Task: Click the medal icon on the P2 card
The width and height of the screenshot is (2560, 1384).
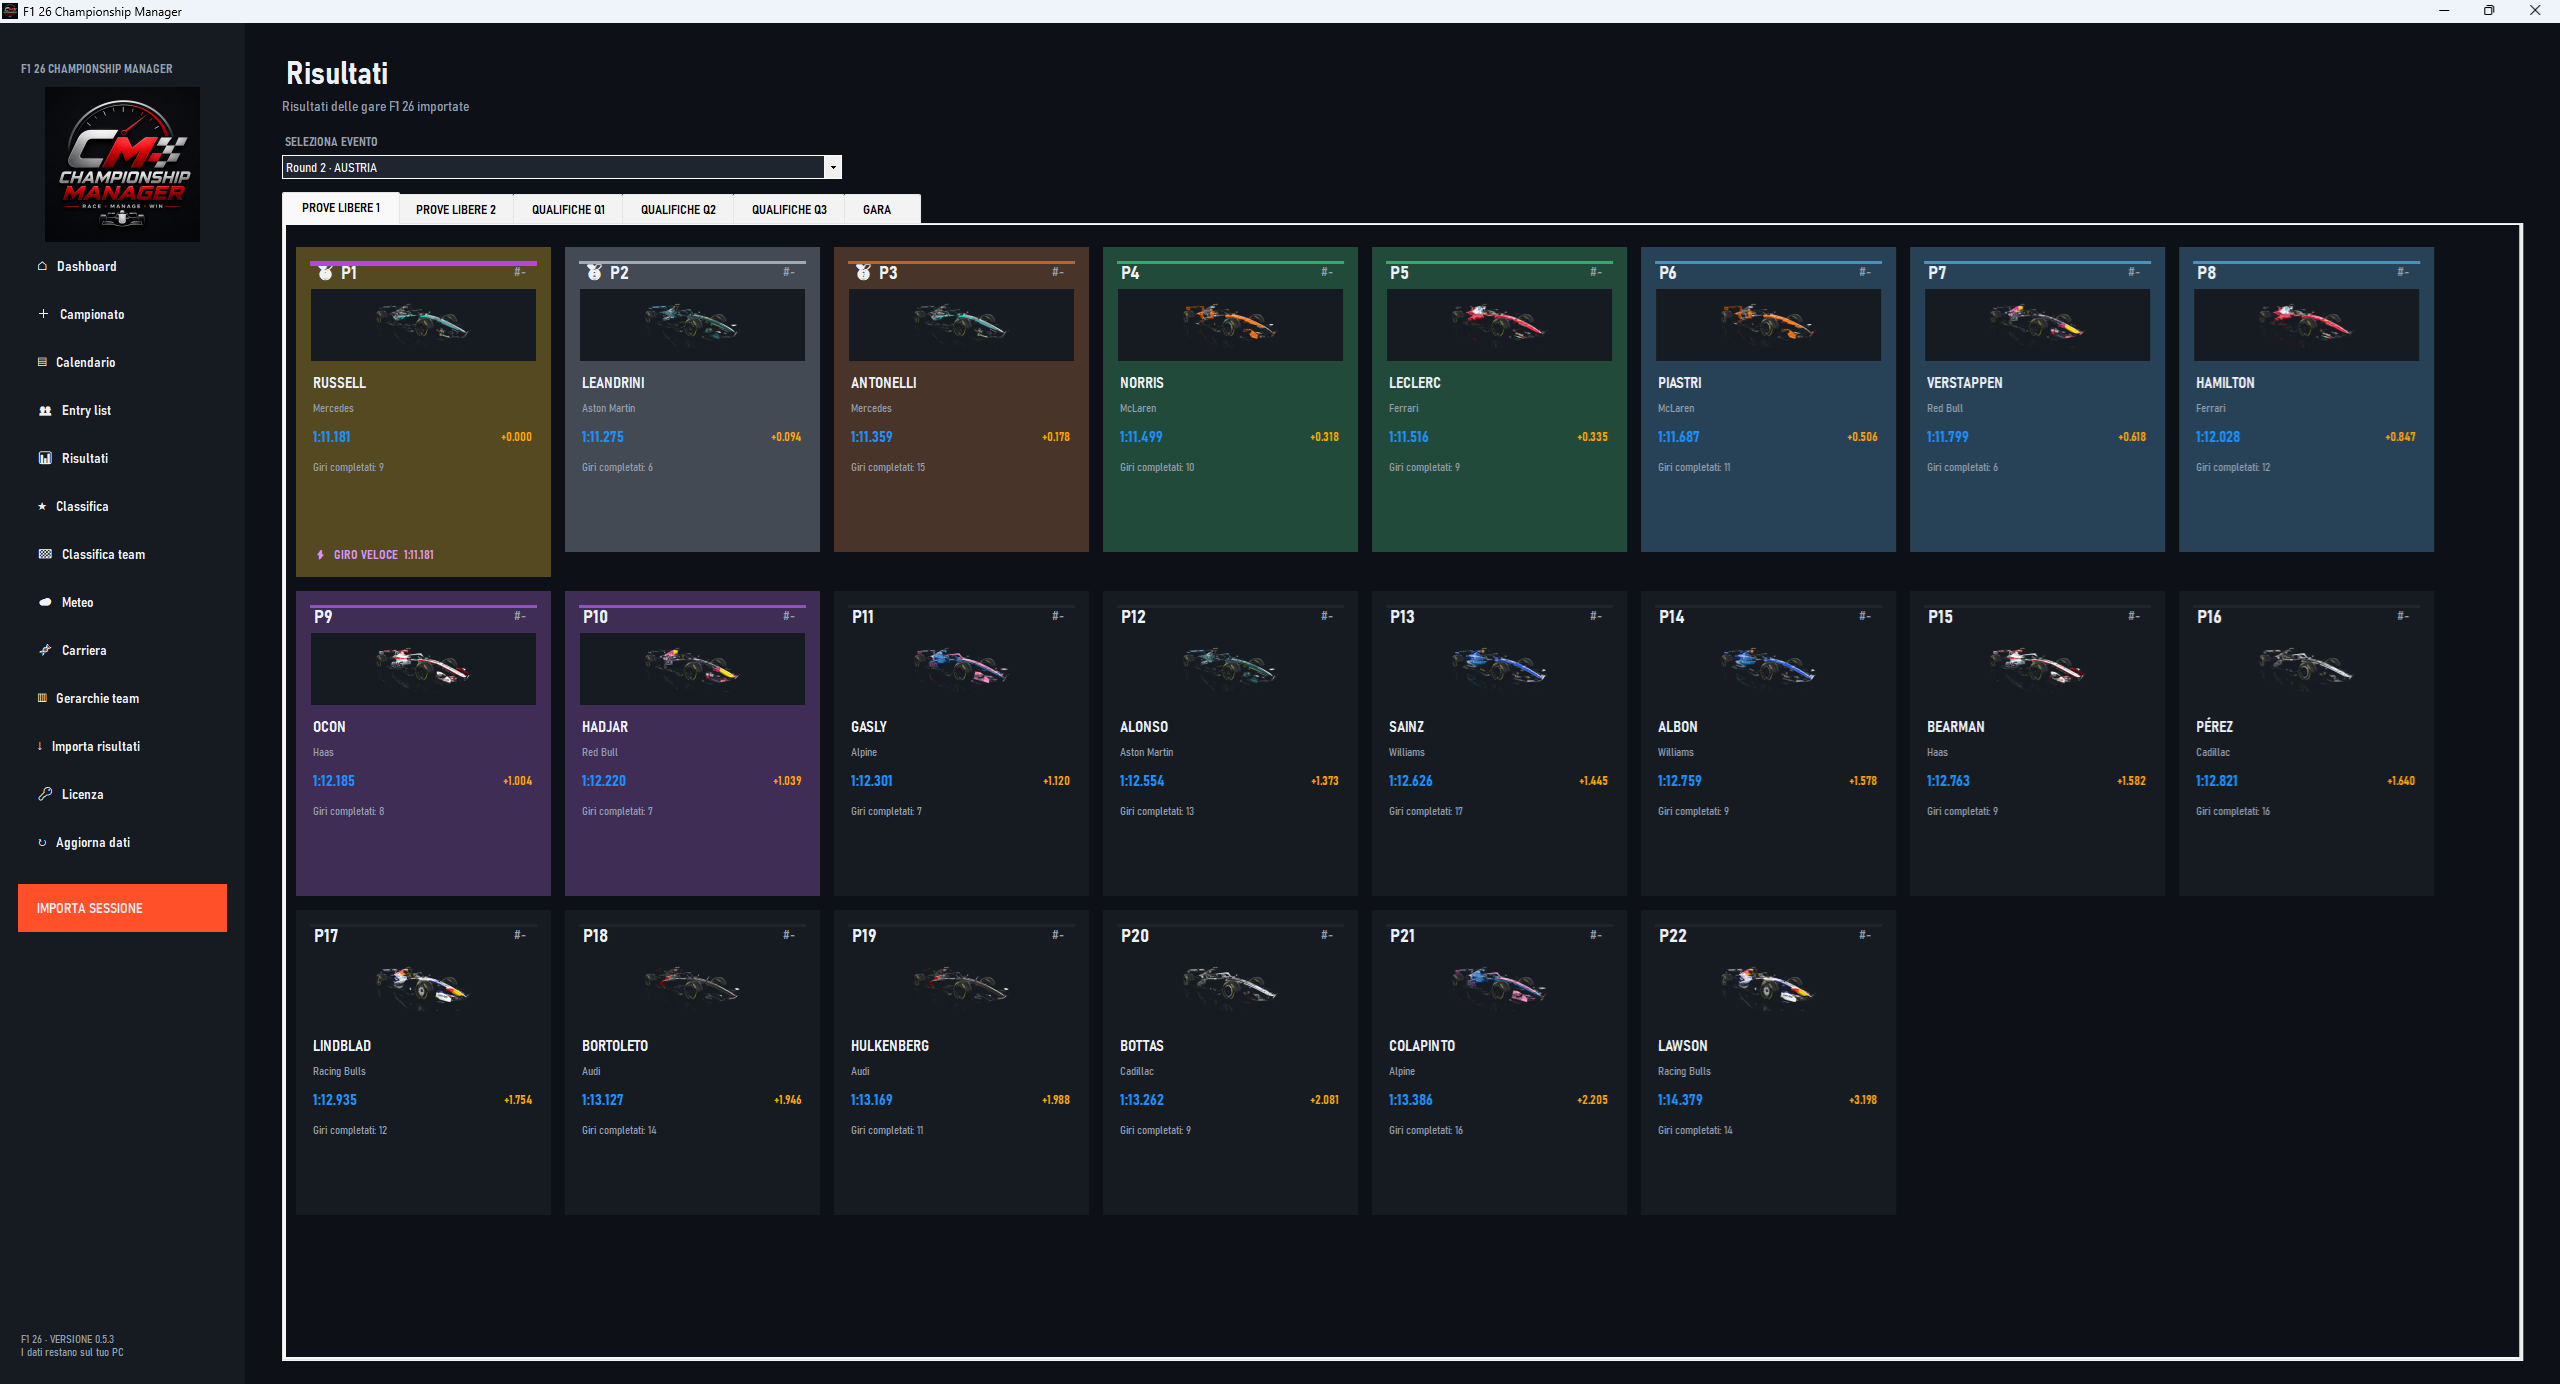Action: (594, 272)
